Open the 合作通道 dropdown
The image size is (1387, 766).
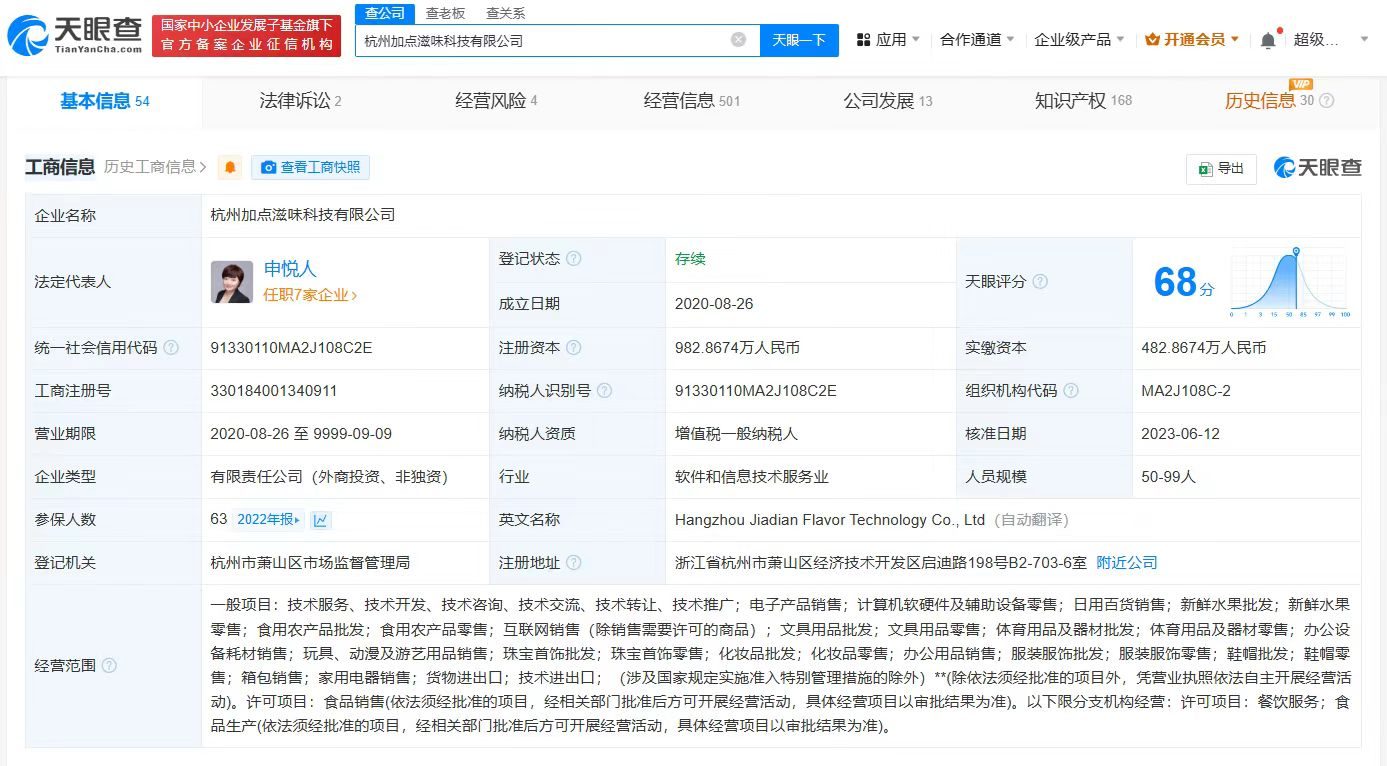(977, 37)
